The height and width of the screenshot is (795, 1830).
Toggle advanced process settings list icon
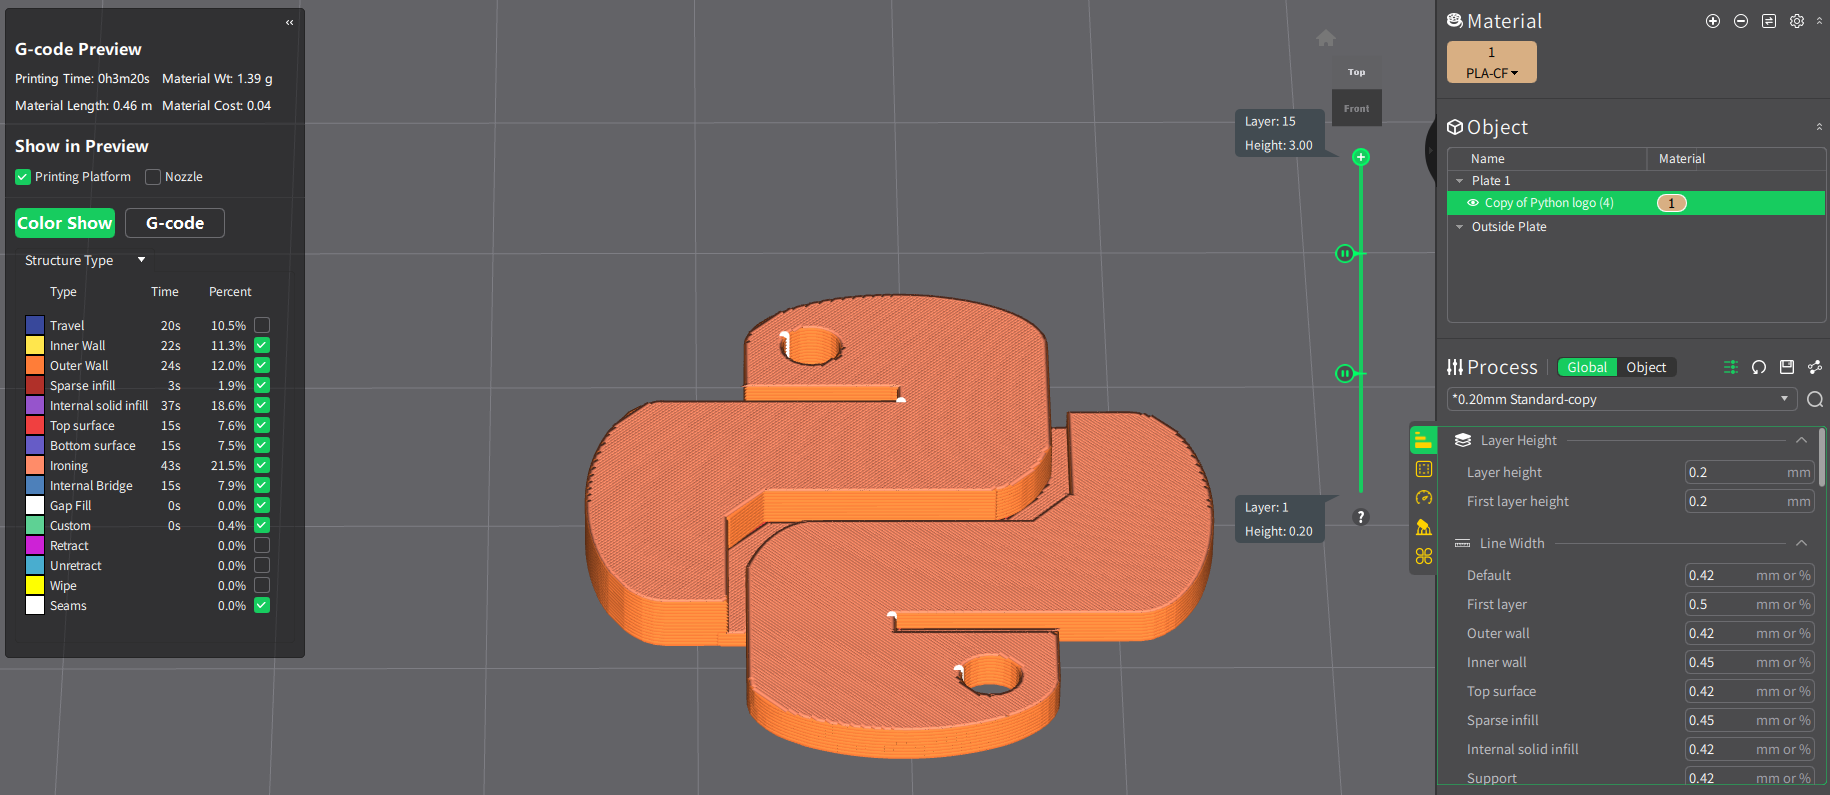[x=1731, y=367]
